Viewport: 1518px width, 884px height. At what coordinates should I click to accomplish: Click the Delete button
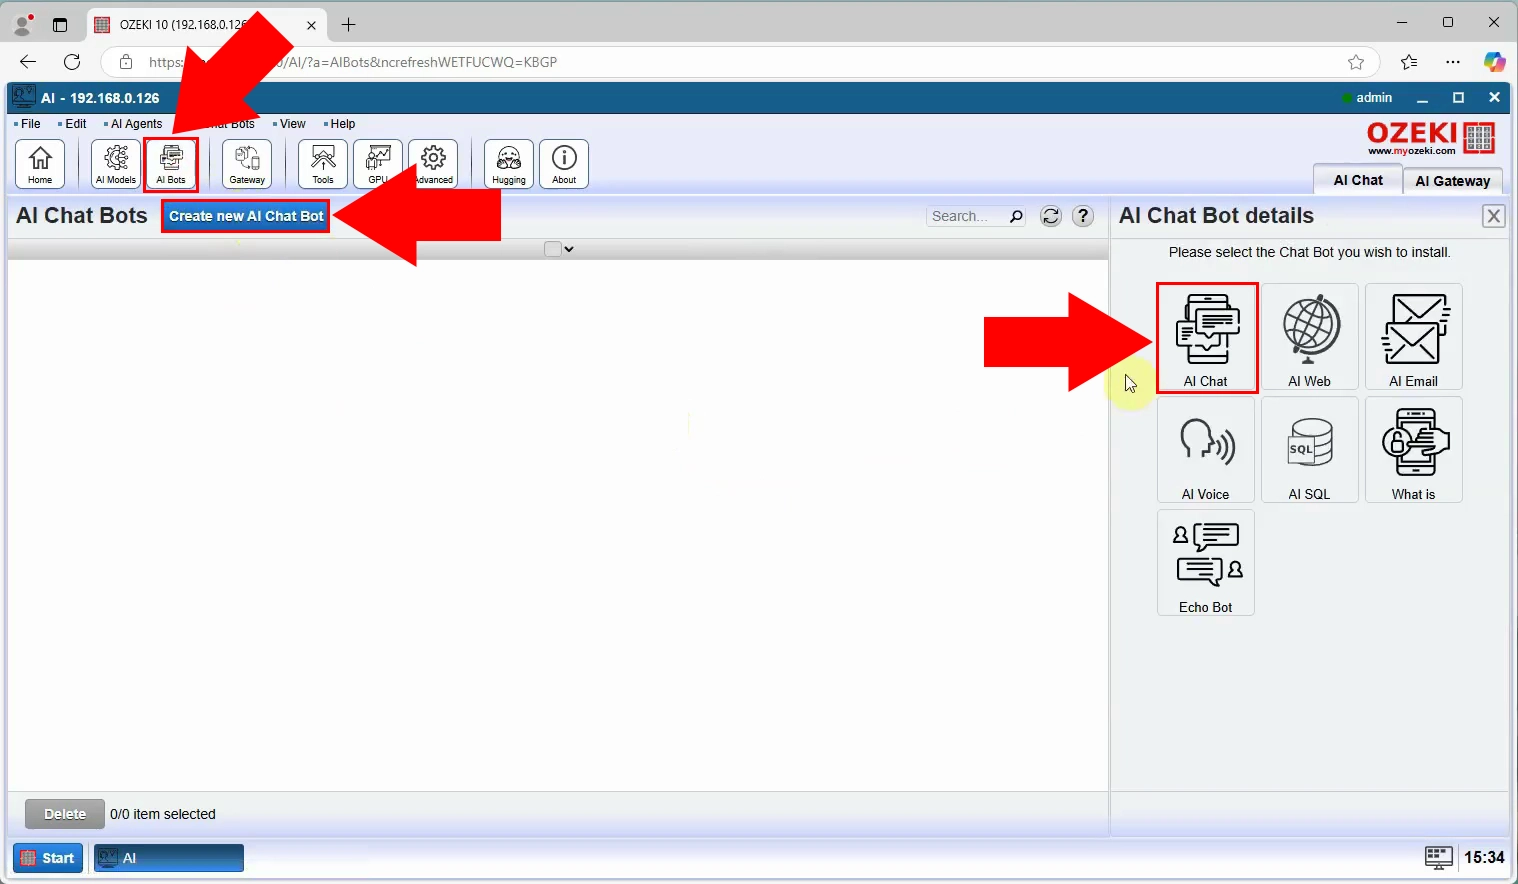coord(65,814)
